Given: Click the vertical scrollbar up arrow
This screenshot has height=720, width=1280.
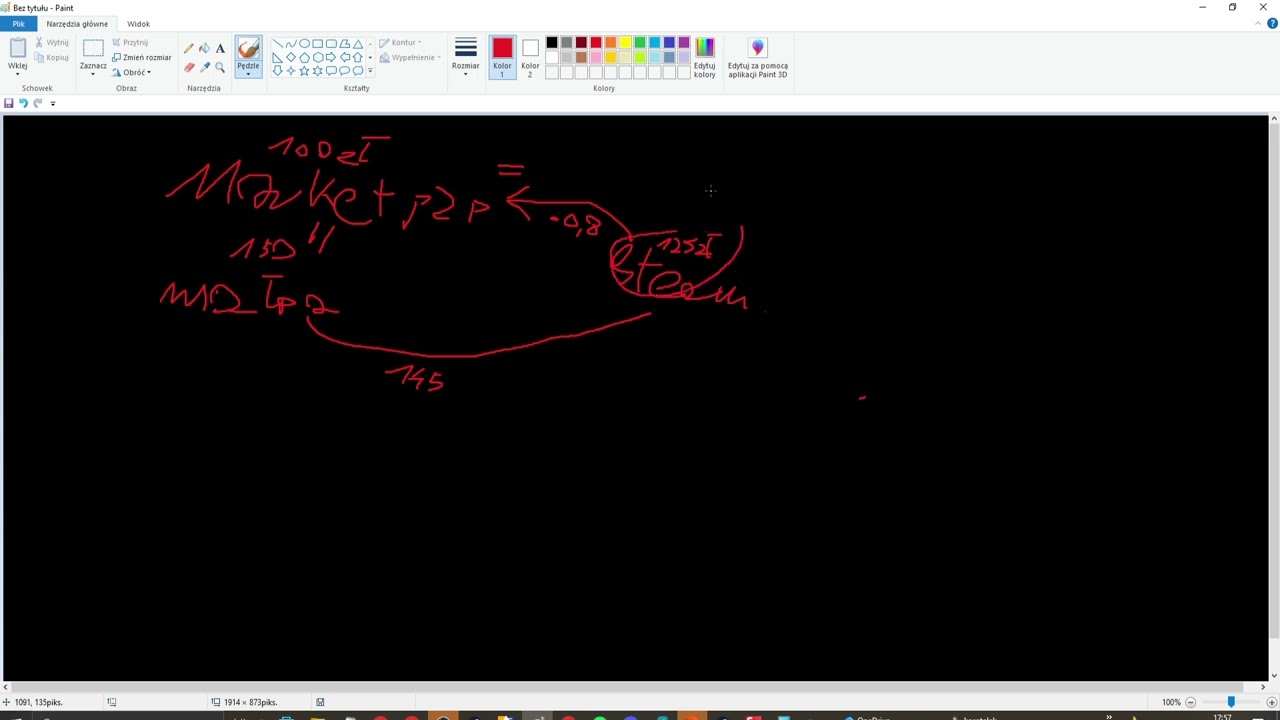Looking at the screenshot, I should click(x=1273, y=120).
